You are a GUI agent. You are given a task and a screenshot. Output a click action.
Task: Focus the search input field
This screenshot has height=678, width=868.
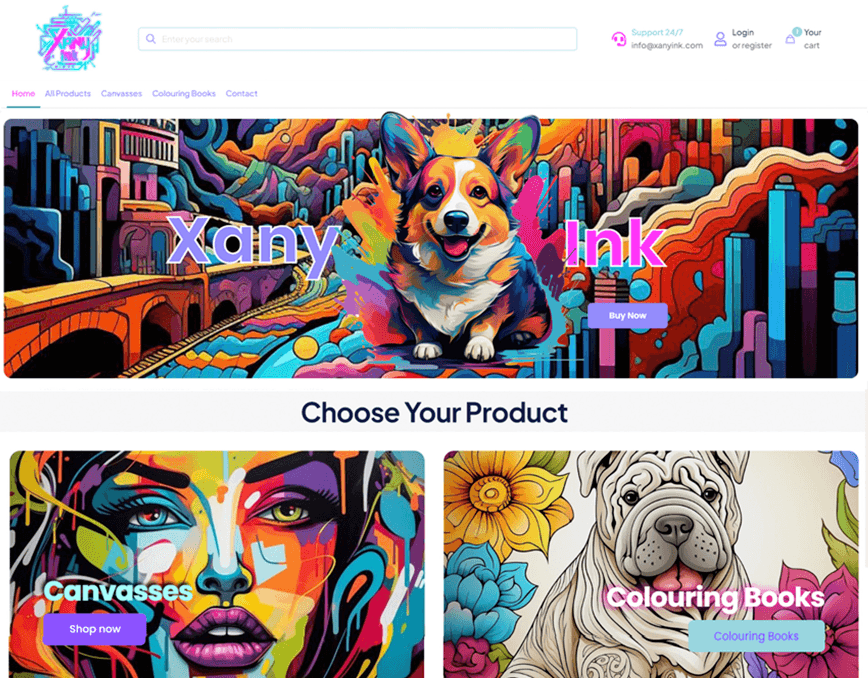pos(358,39)
